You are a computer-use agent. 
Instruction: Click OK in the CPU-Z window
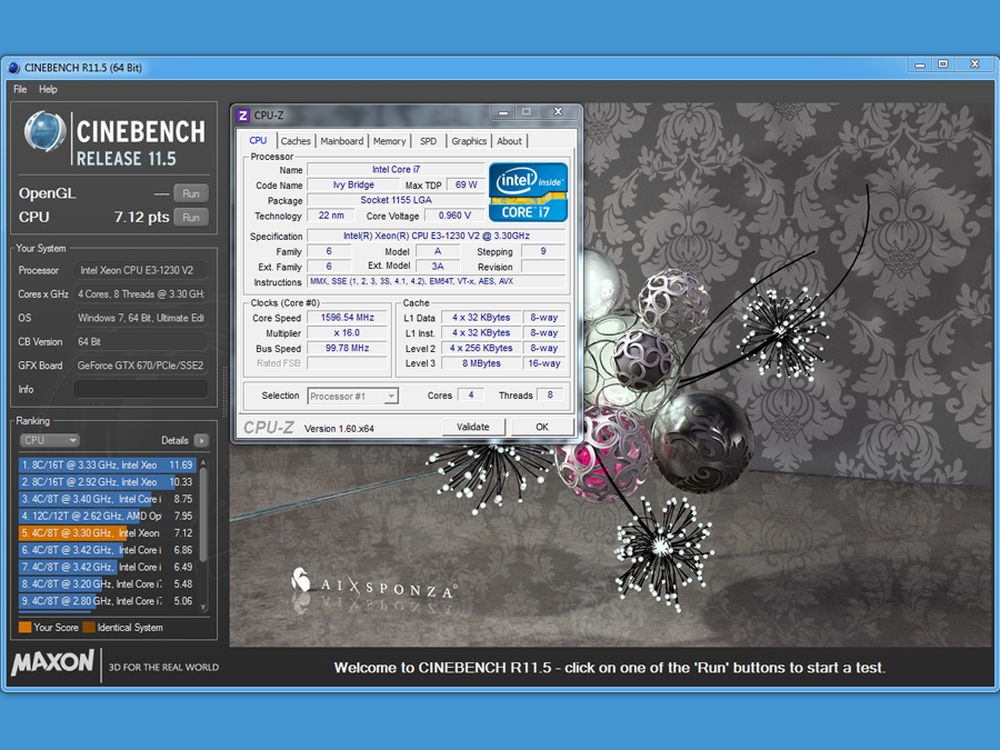pos(542,427)
